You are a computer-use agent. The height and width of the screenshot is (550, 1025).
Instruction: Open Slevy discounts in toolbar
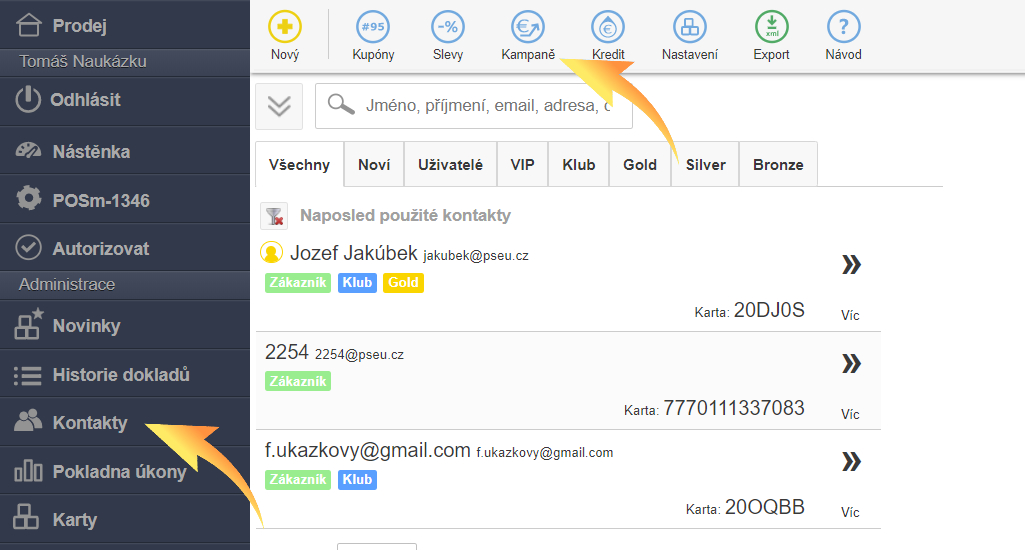point(448,27)
